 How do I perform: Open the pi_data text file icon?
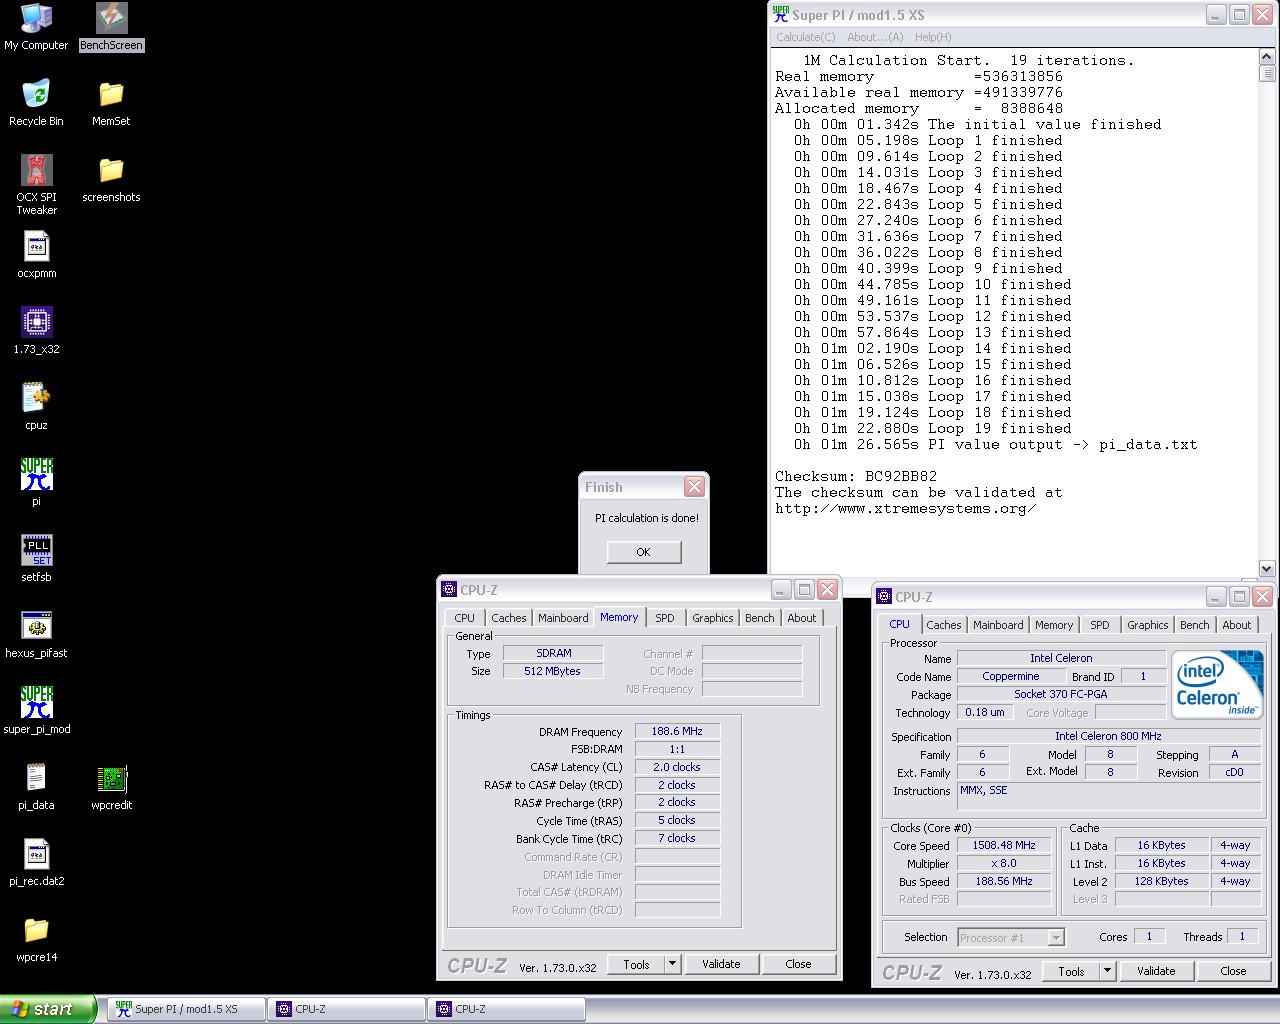click(x=36, y=787)
